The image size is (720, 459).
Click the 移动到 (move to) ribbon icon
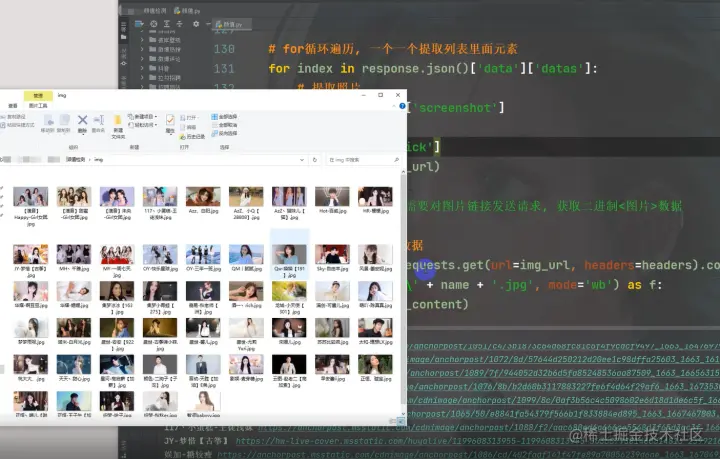point(48,120)
